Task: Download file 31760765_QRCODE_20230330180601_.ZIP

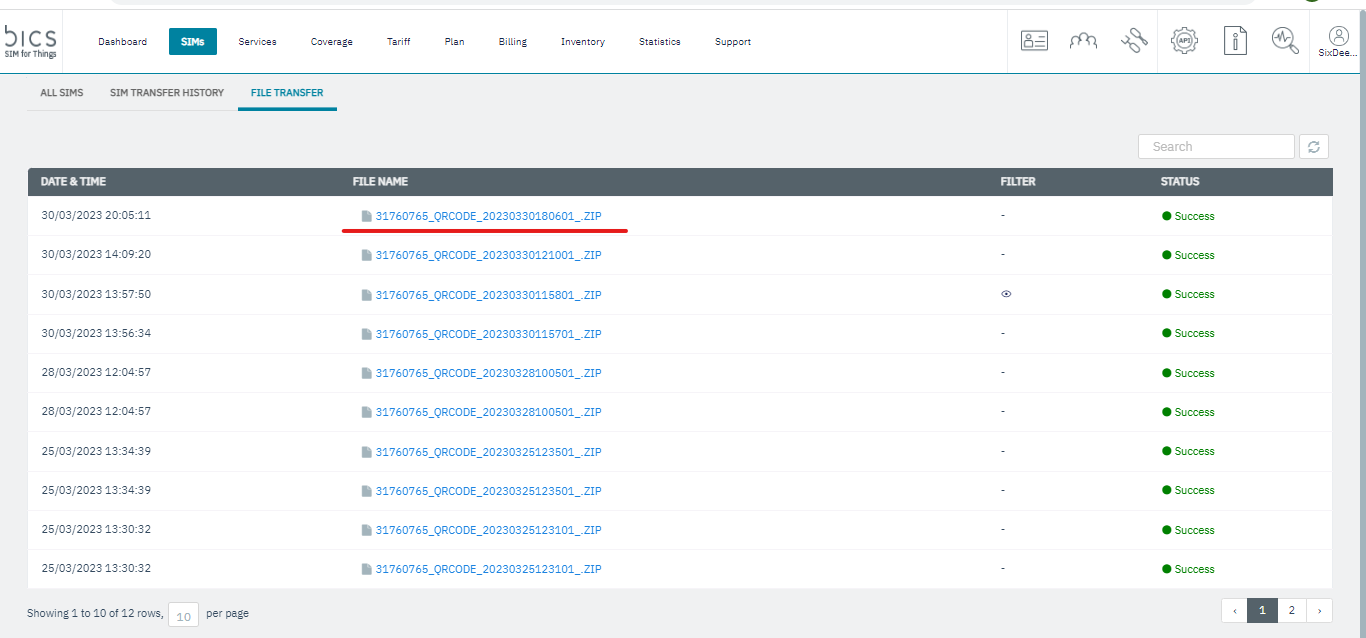Action: 488,216
